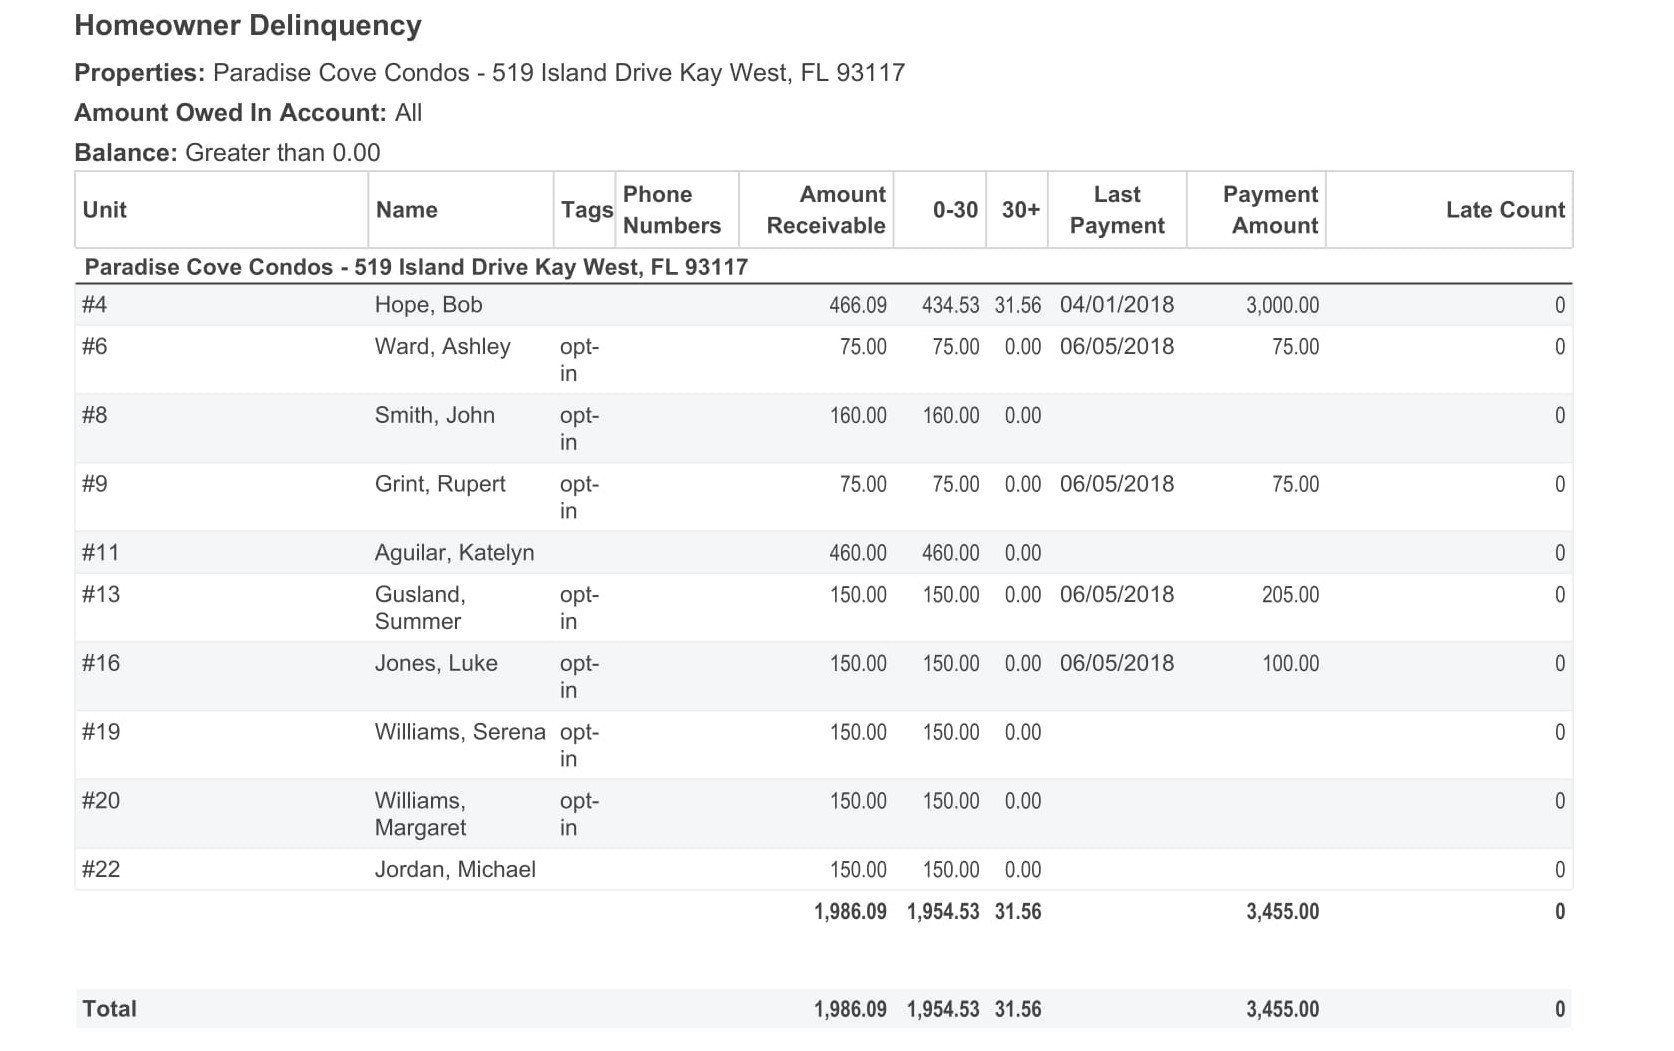Screen dimensions: 1674x1051
Task: Sort by the Last Payment column header
Action: pyautogui.click(x=1116, y=210)
